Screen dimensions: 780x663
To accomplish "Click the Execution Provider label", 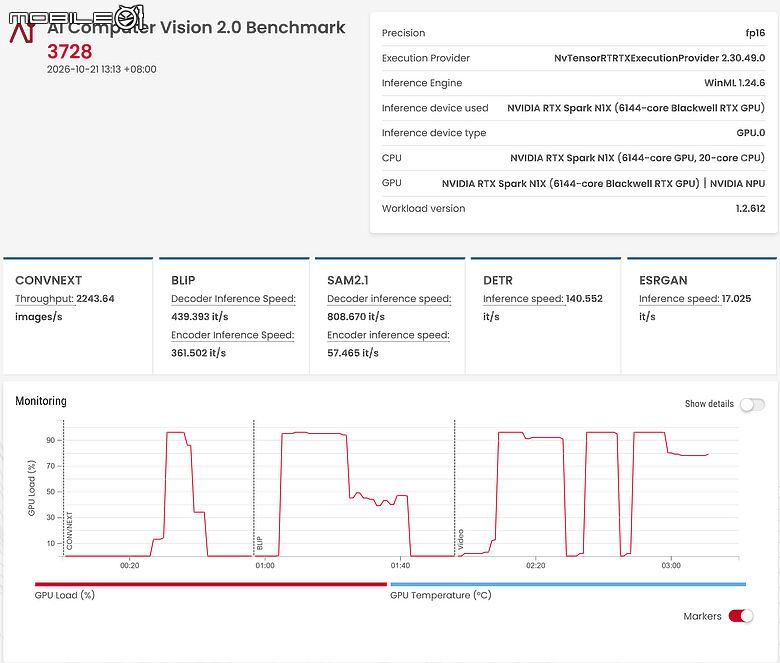I will 426,58.
